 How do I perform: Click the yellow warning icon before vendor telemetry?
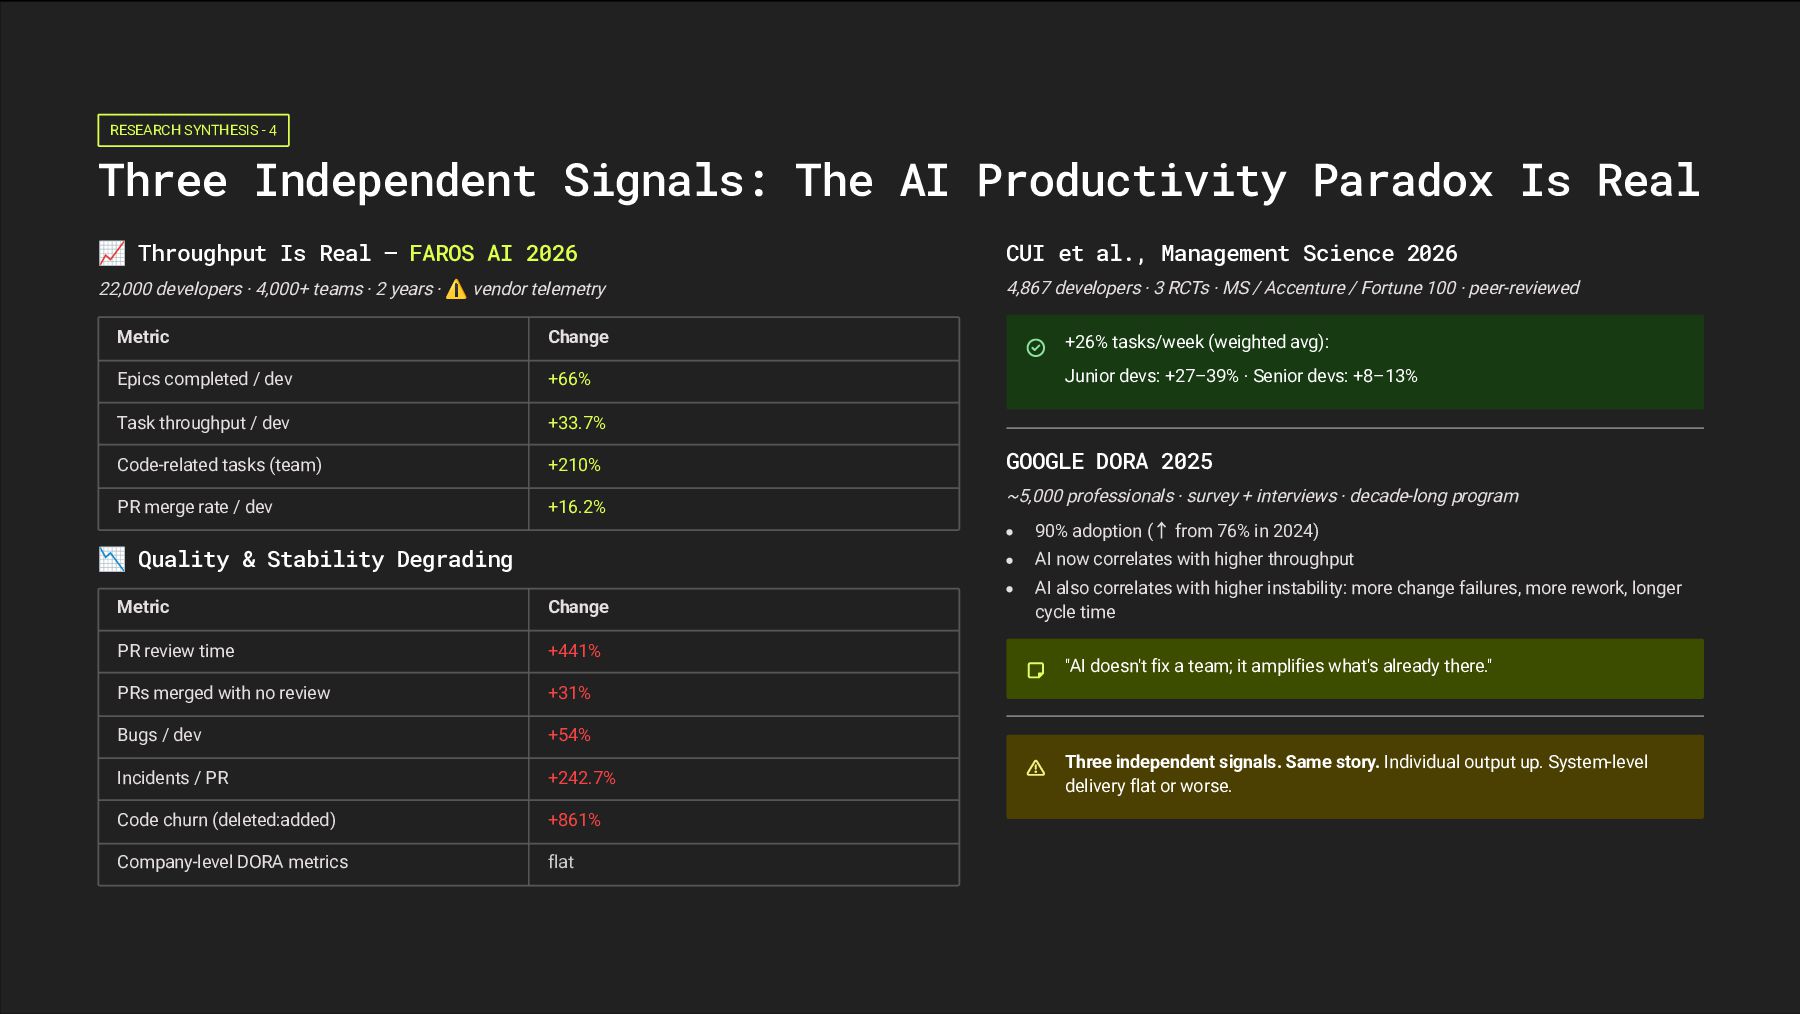(x=456, y=290)
